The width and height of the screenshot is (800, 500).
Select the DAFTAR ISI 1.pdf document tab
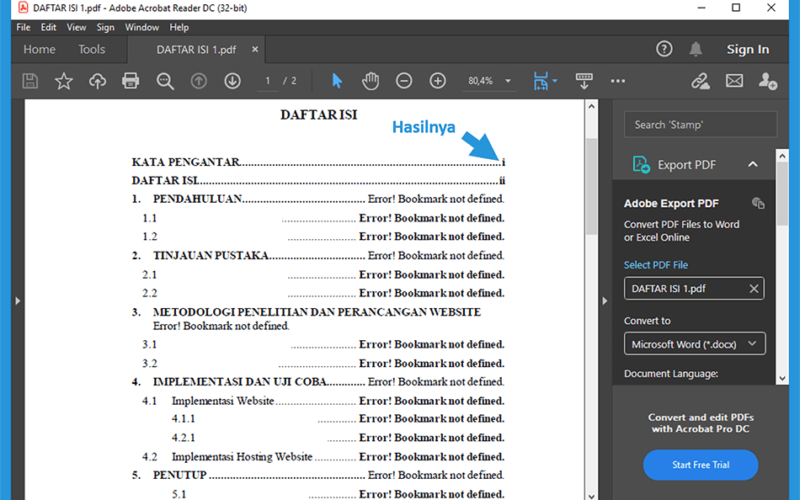(196, 49)
